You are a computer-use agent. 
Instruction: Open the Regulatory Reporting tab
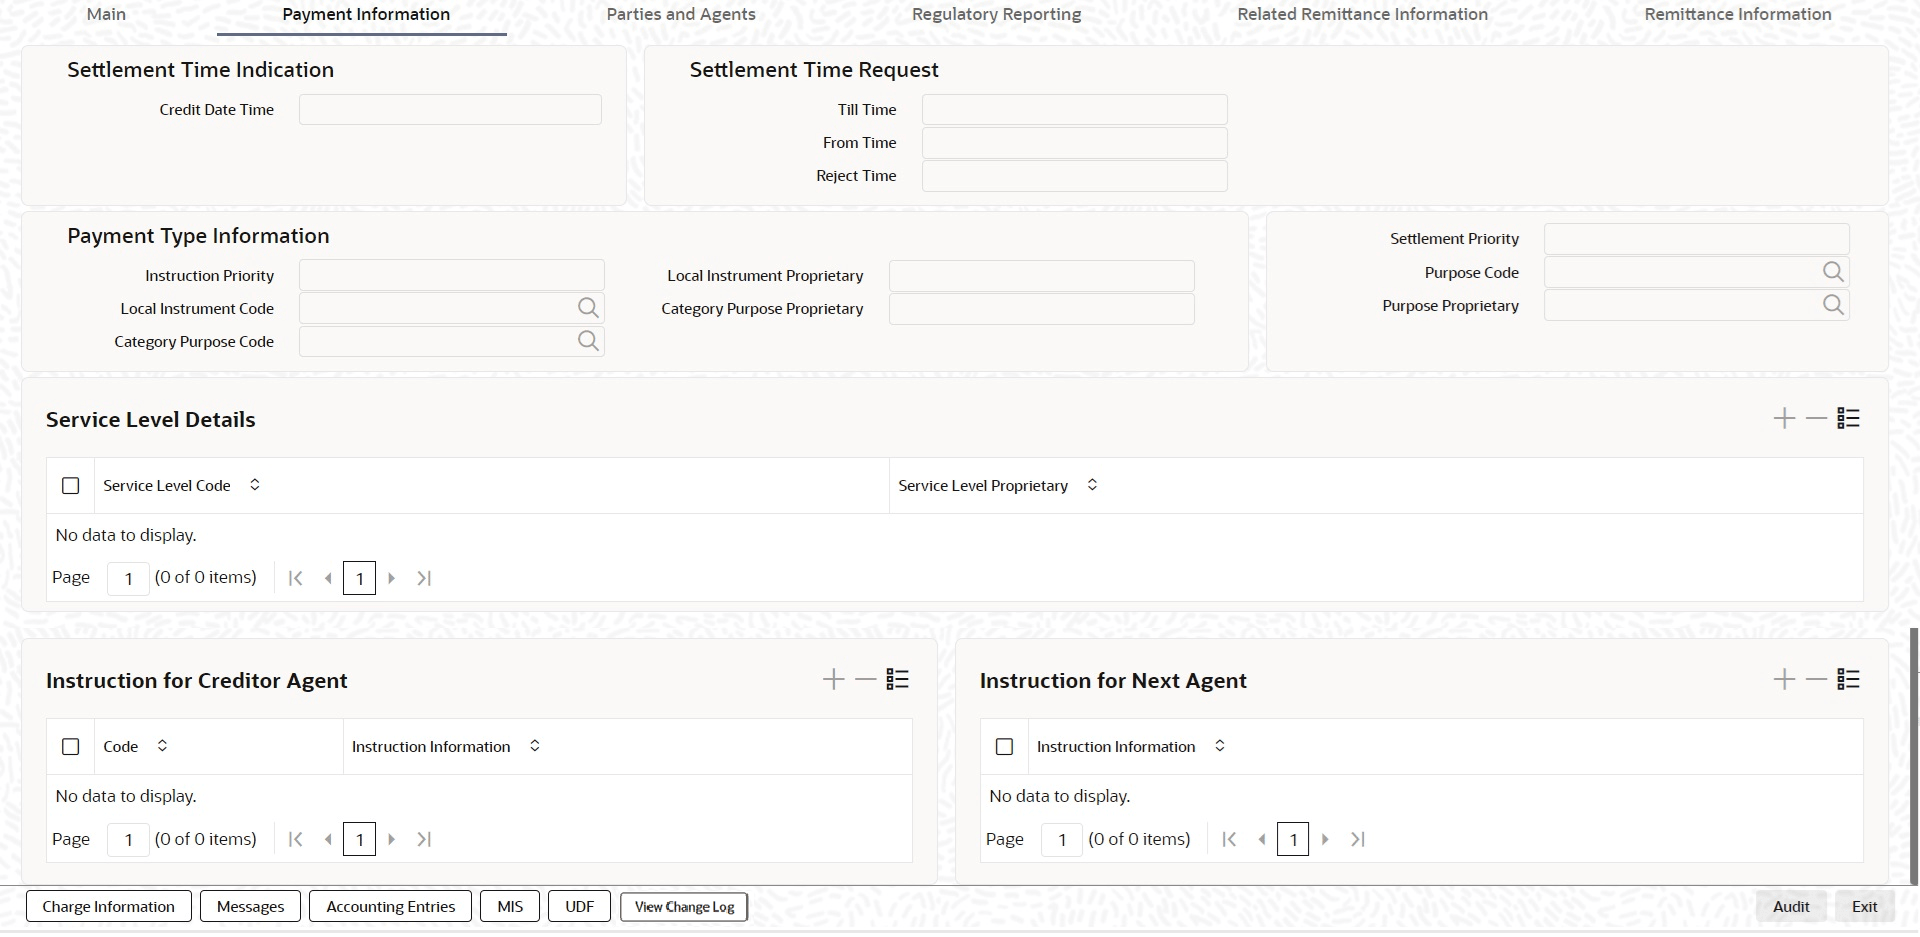(997, 14)
